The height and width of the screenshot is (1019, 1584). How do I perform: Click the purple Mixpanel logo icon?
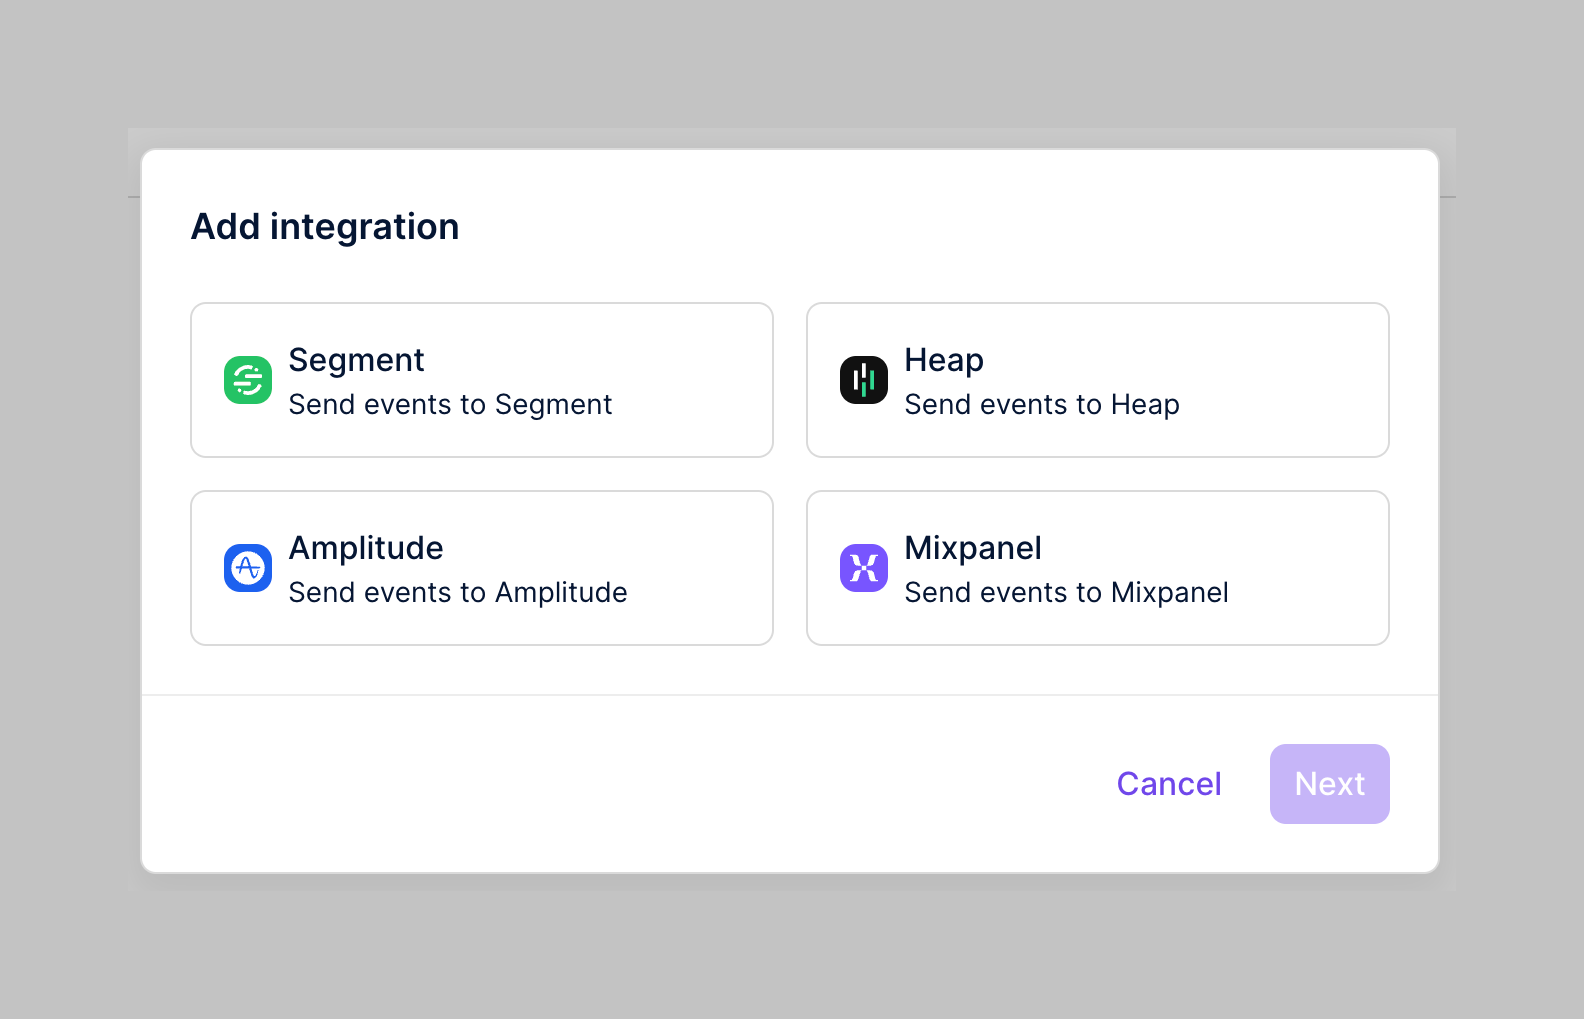864,568
